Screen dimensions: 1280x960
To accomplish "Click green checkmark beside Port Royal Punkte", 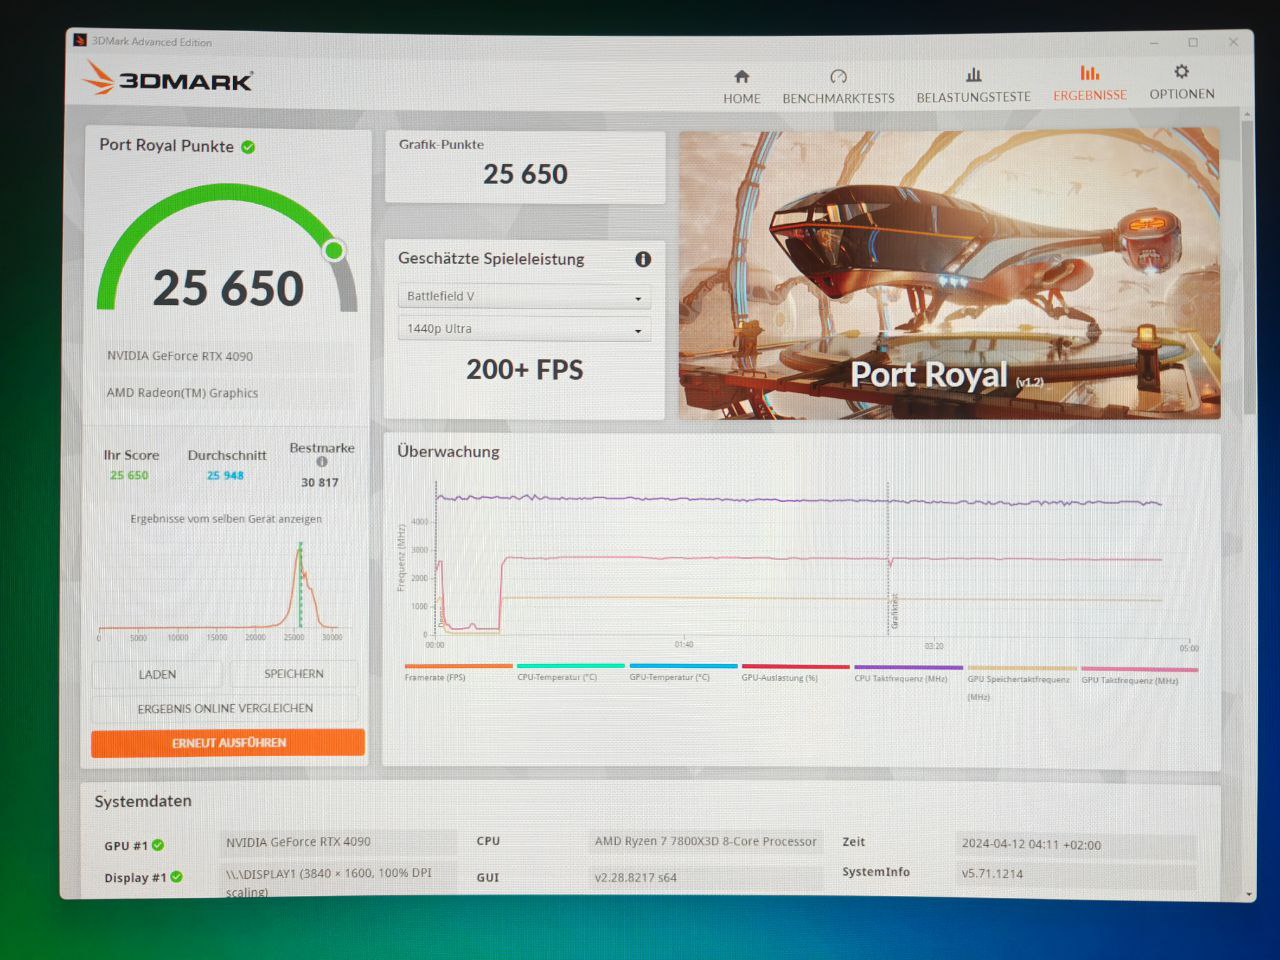I will tap(248, 147).
